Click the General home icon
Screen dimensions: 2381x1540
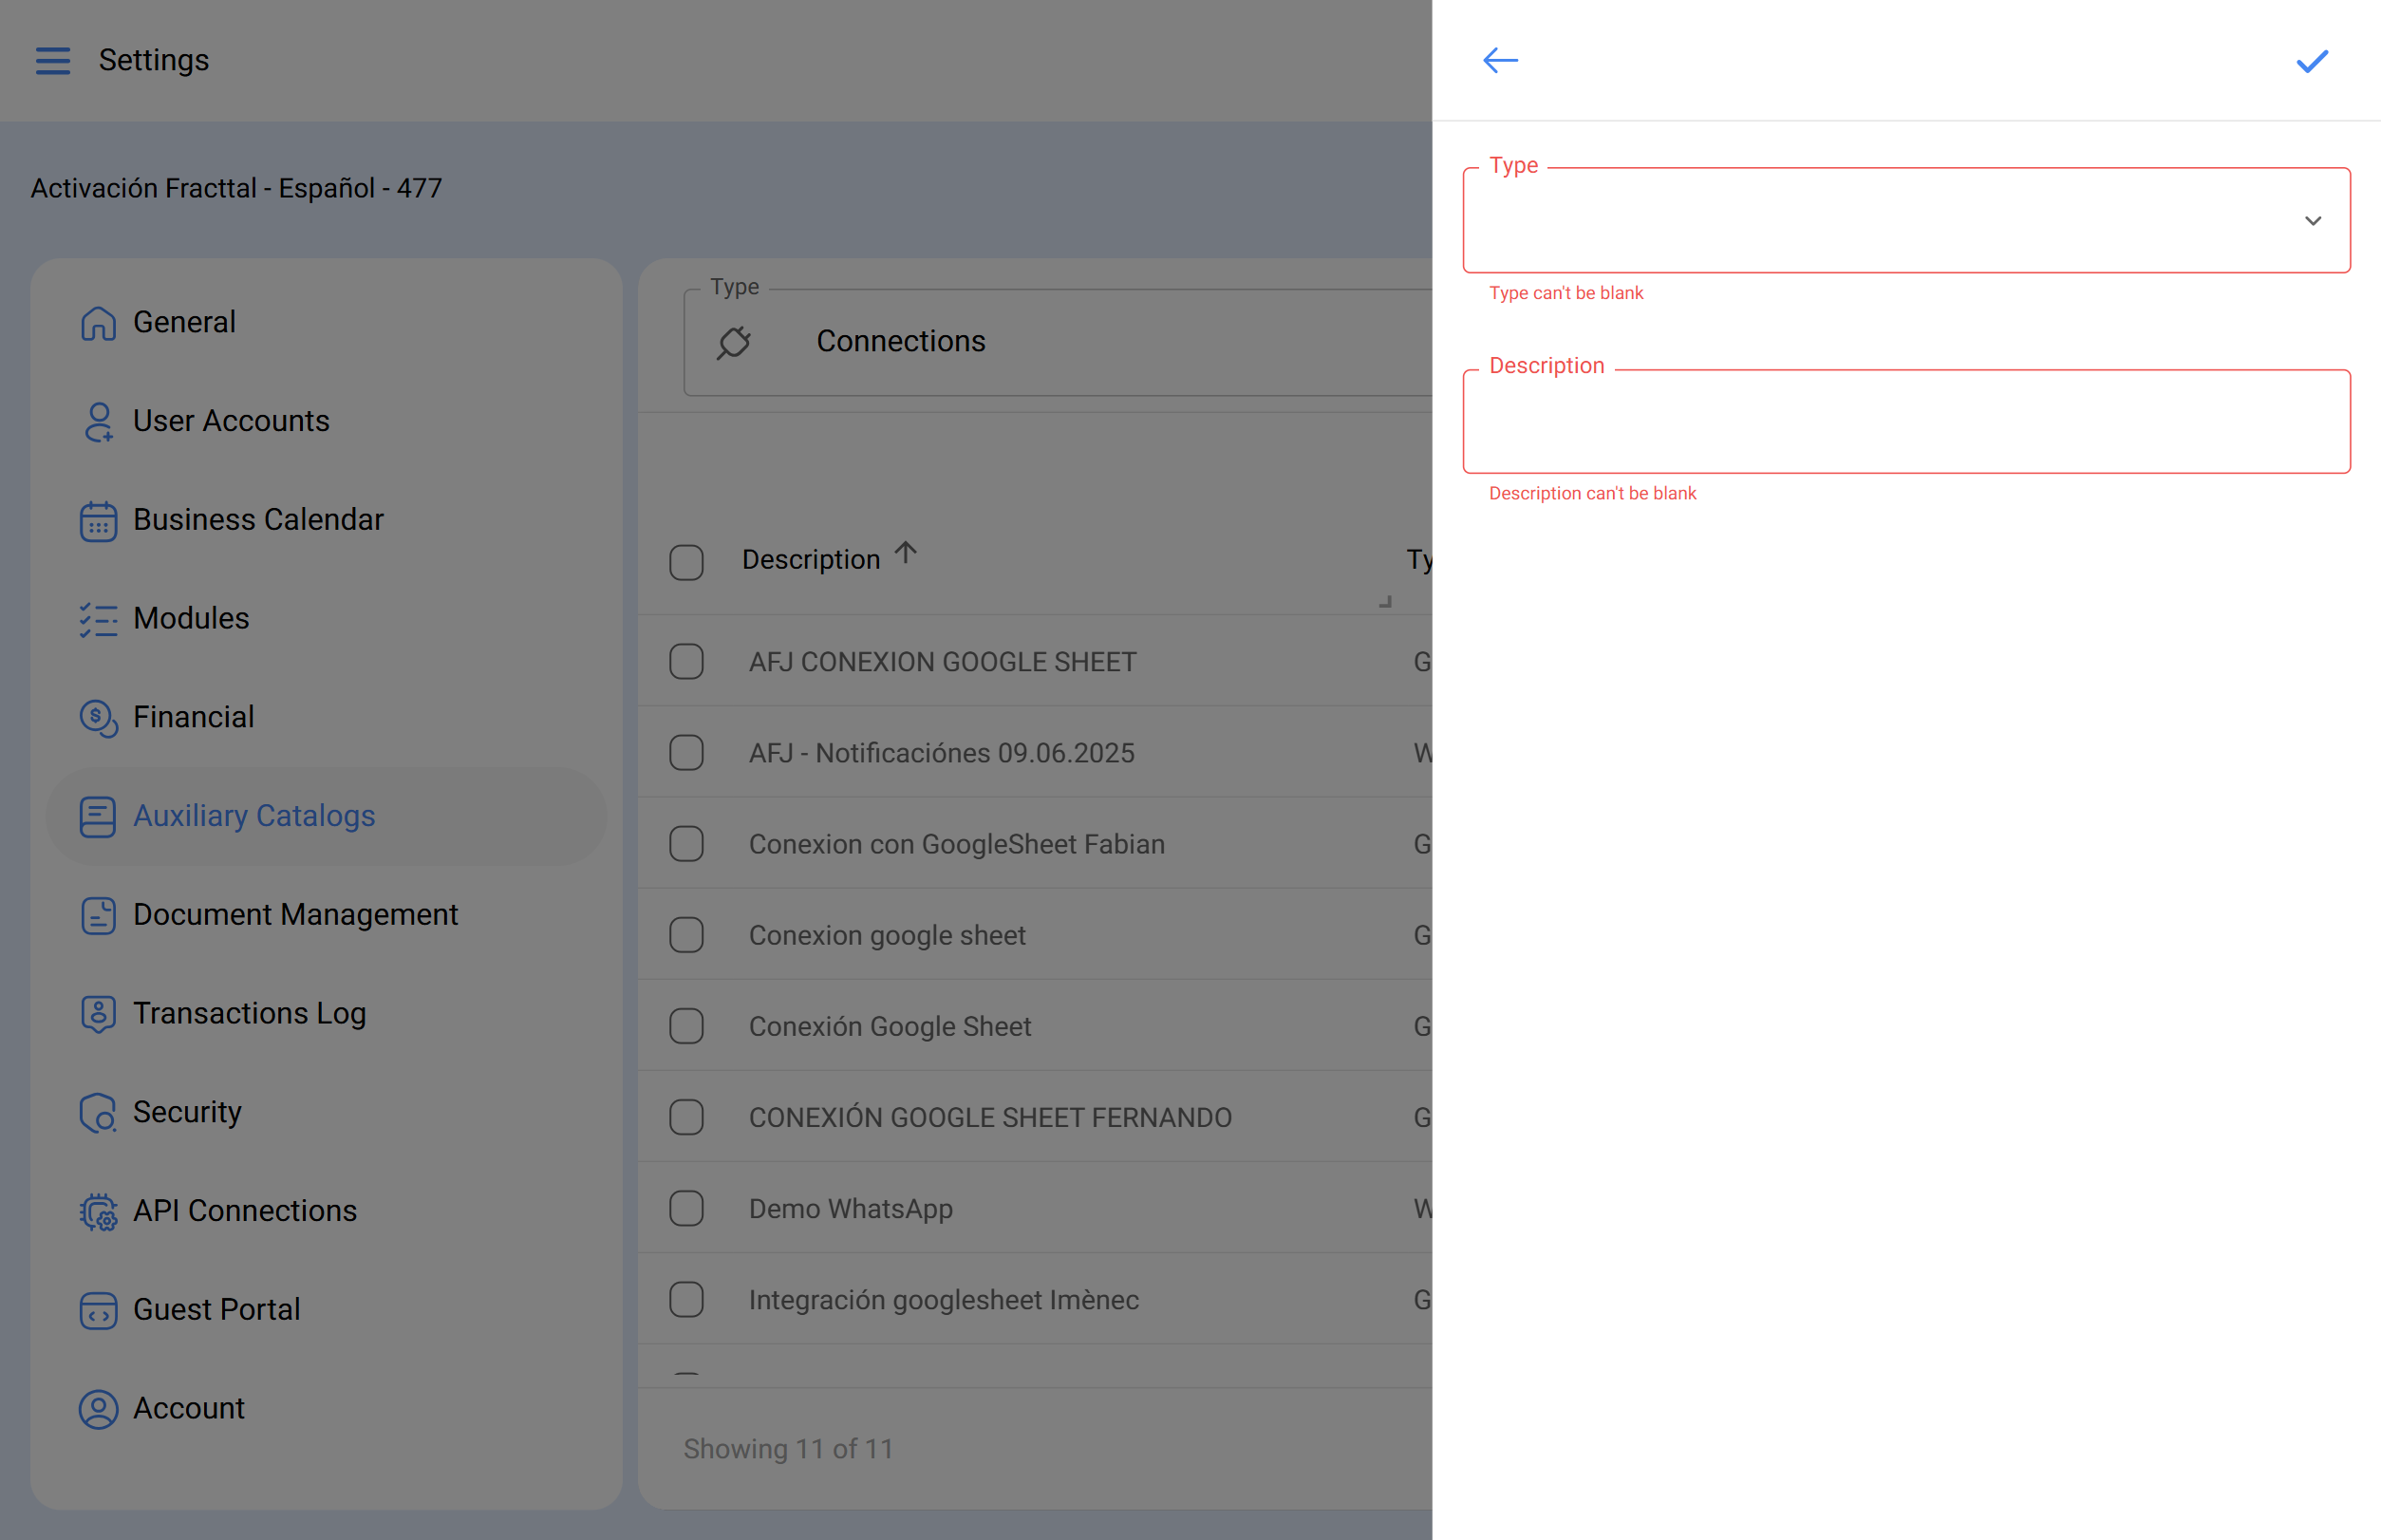[x=98, y=323]
